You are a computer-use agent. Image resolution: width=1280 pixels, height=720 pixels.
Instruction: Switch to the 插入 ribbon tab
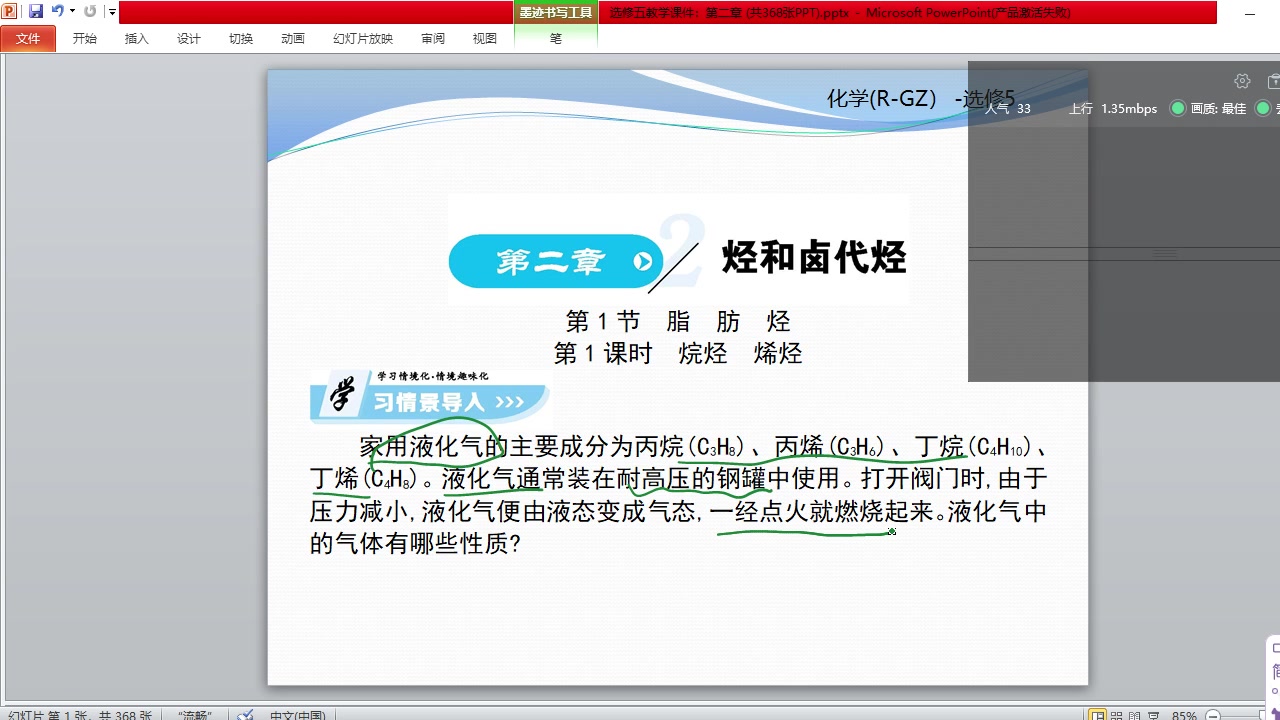pos(136,39)
